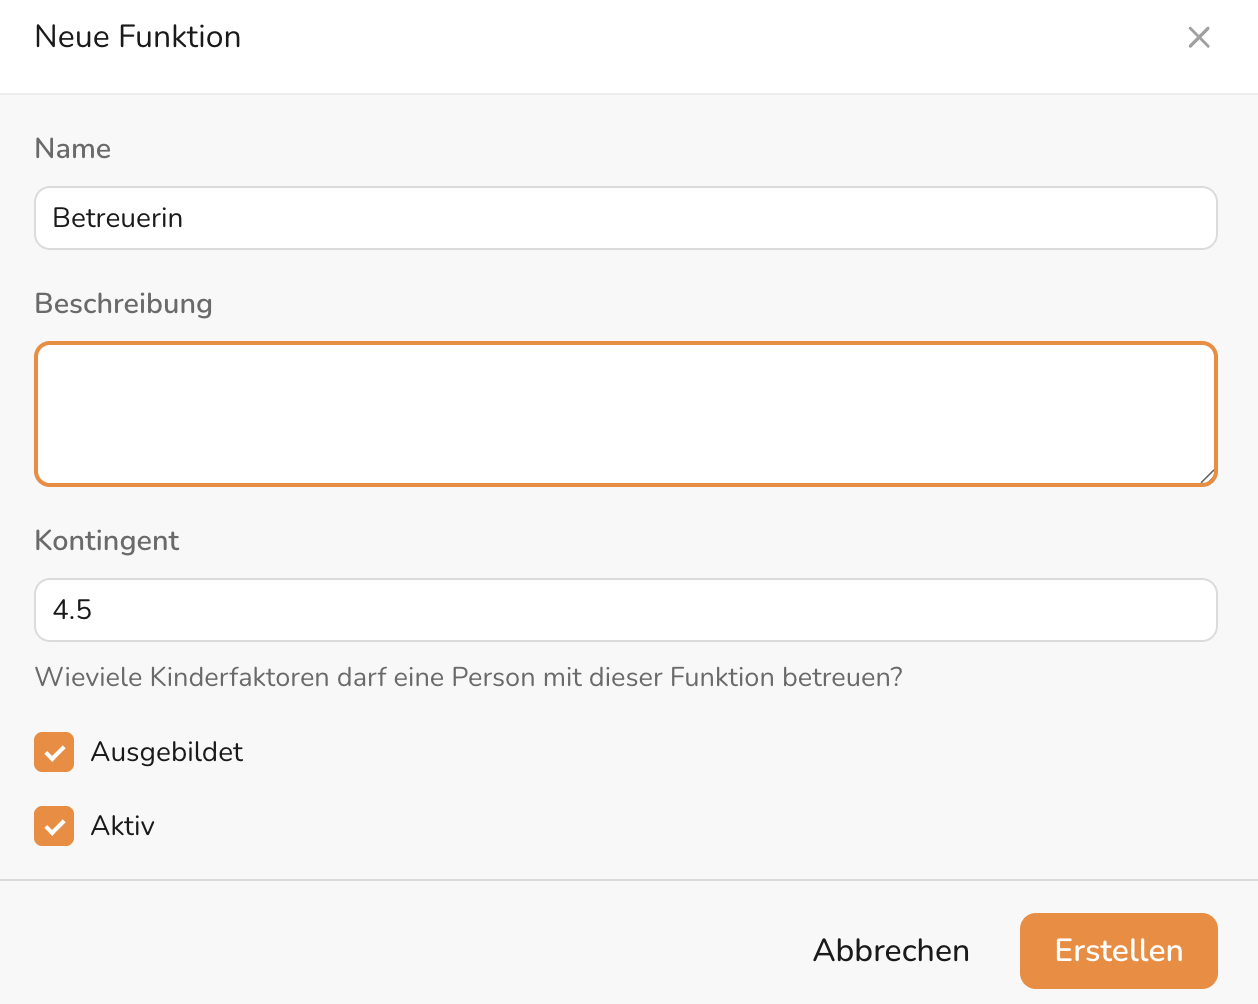Click the Kontingent field label

107,540
